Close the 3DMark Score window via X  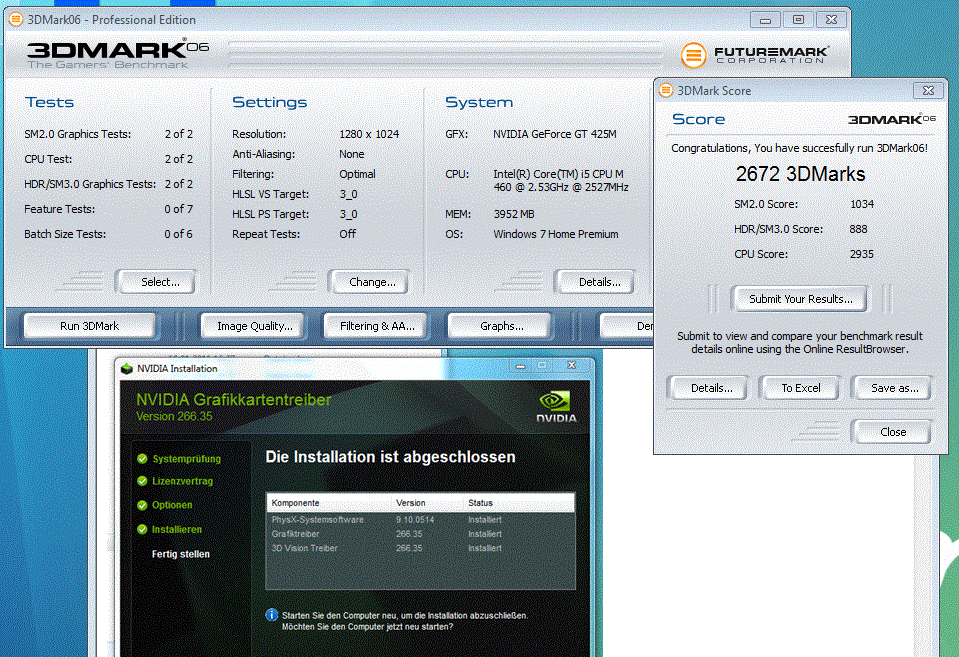click(x=928, y=91)
